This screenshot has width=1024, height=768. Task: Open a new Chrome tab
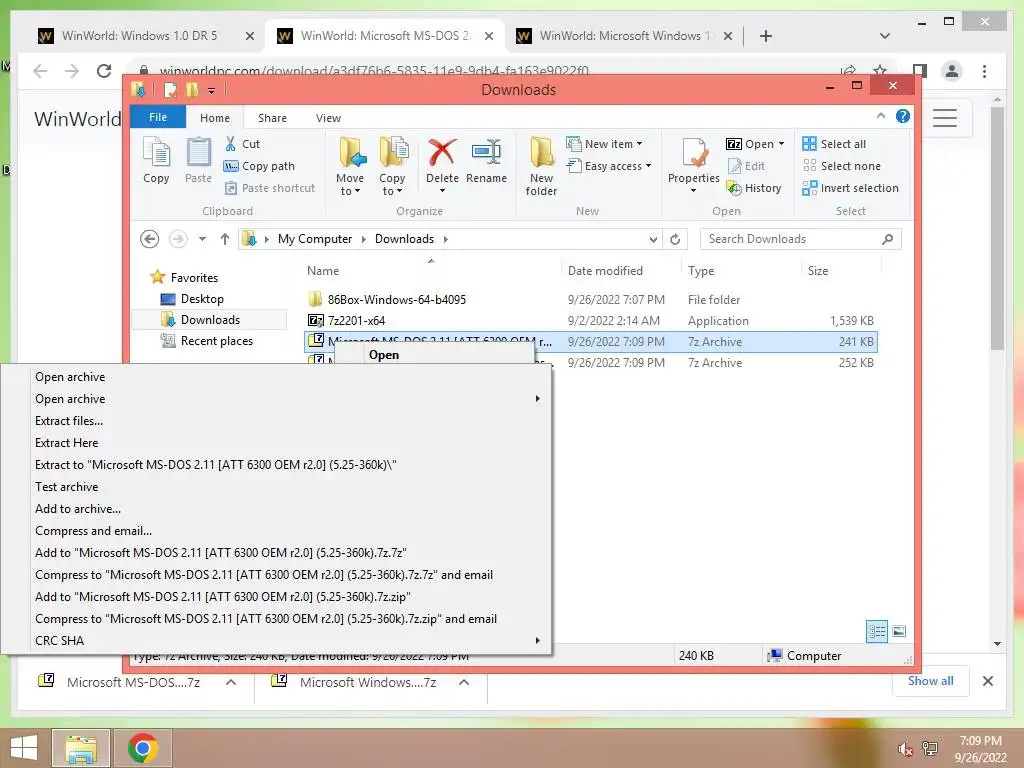(766, 36)
